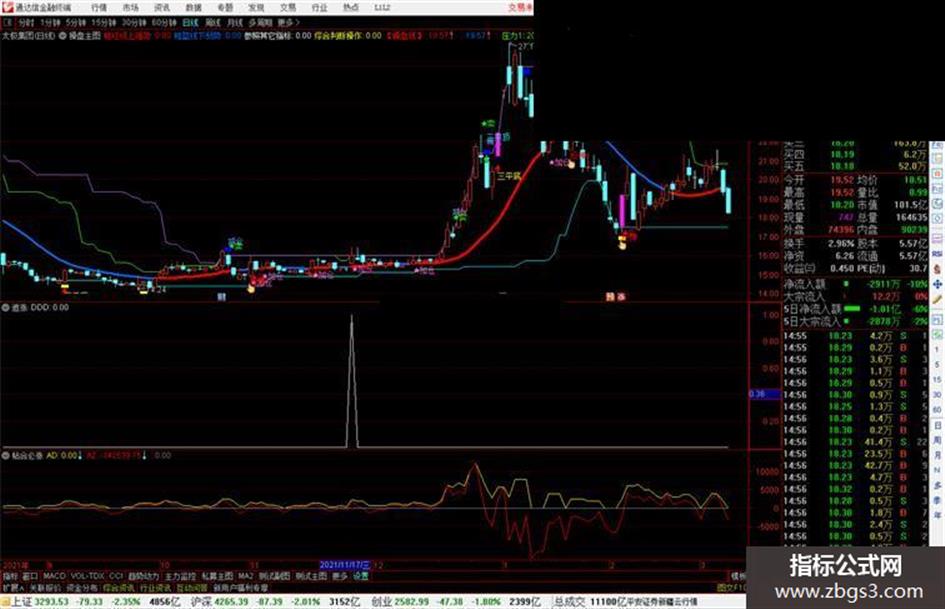Click the 多 multi-period sidebar shortcut
This screenshot has width=945, height=609.
pos(937,485)
